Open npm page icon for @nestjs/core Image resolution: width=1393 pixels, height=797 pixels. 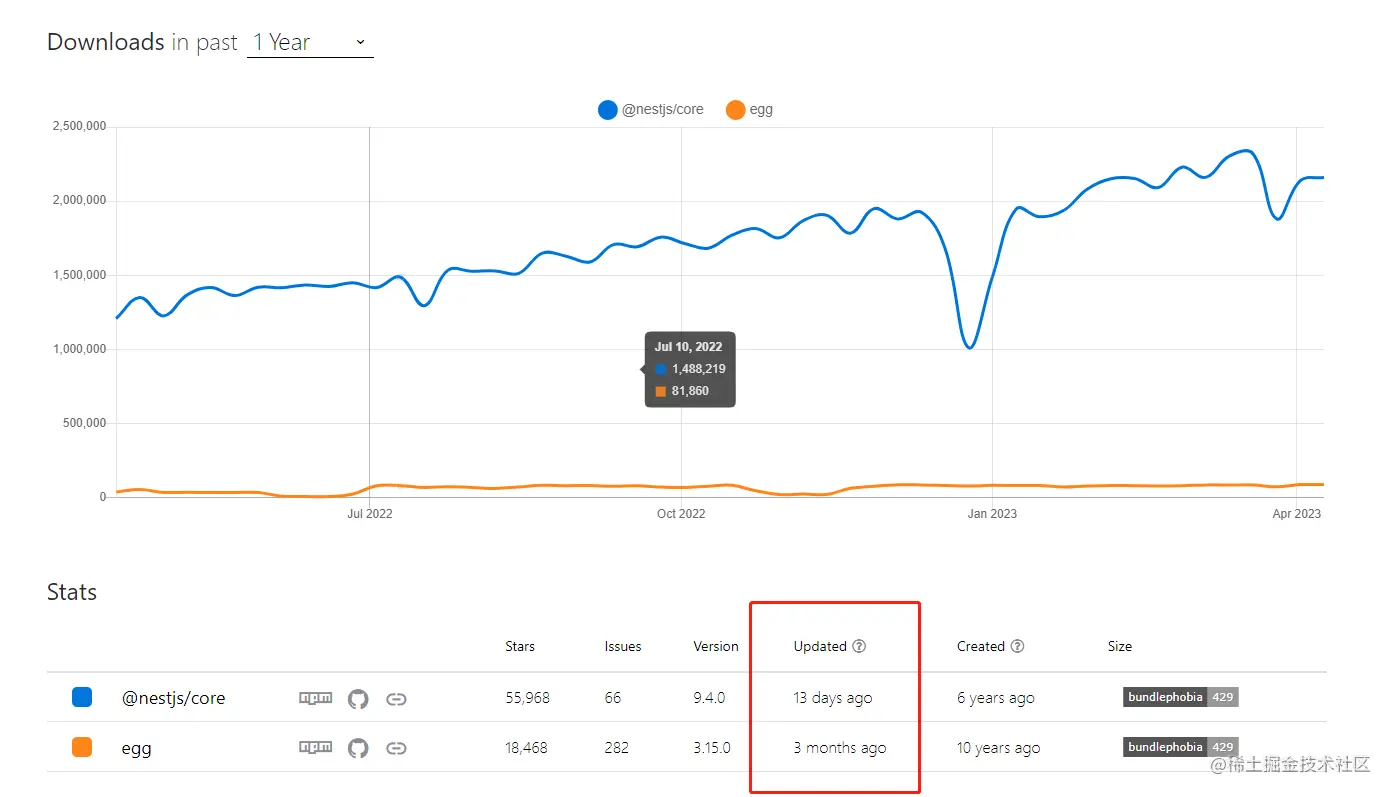click(x=315, y=698)
